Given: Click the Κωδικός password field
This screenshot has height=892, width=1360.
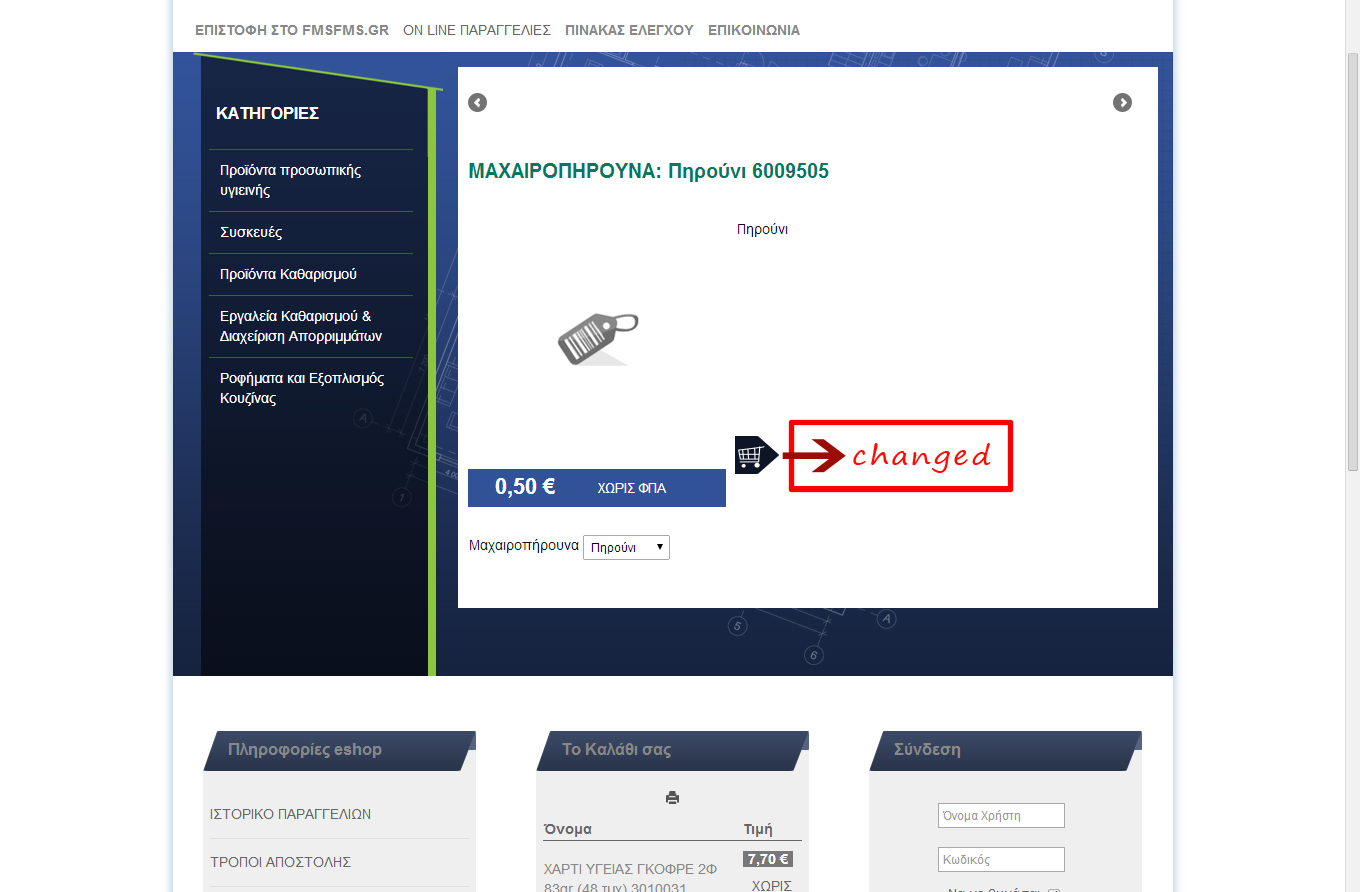Looking at the screenshot, I should coord(1001,859).
